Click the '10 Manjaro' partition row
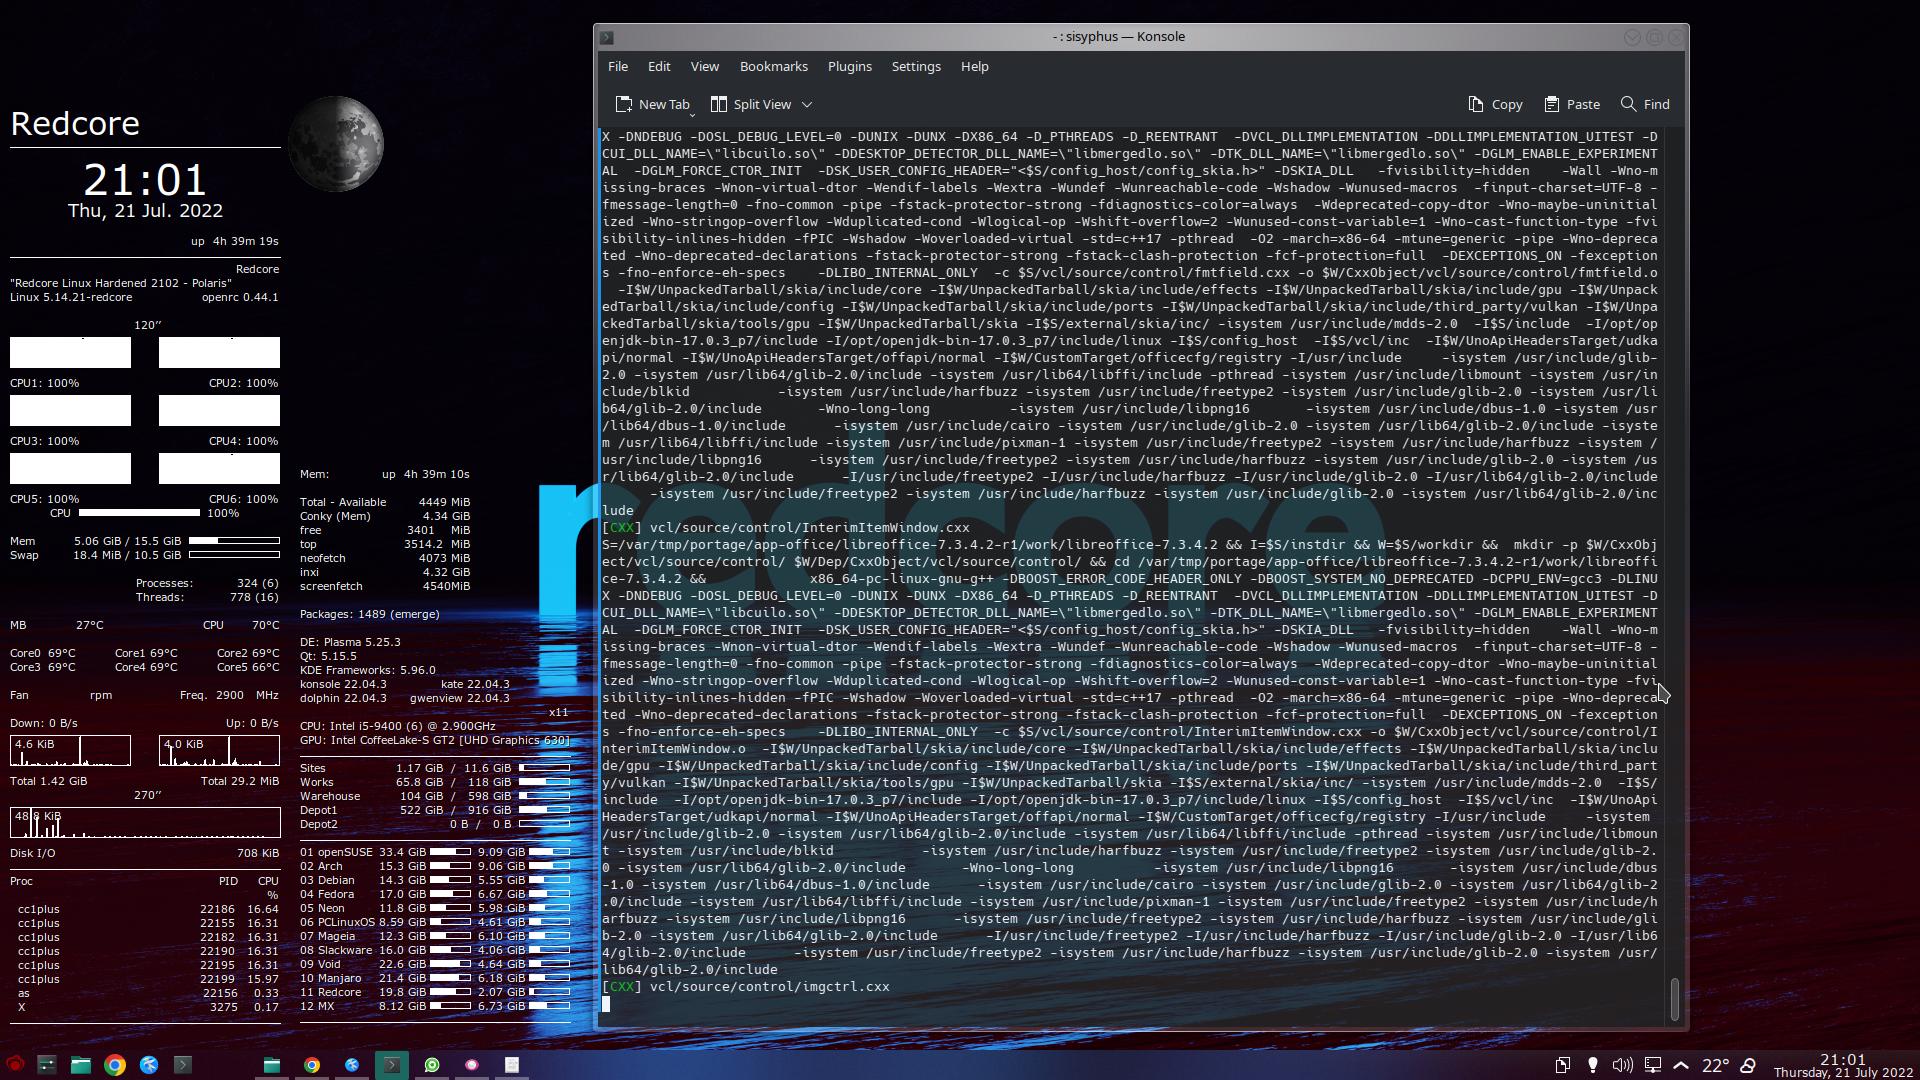 (x=435, y=978)
